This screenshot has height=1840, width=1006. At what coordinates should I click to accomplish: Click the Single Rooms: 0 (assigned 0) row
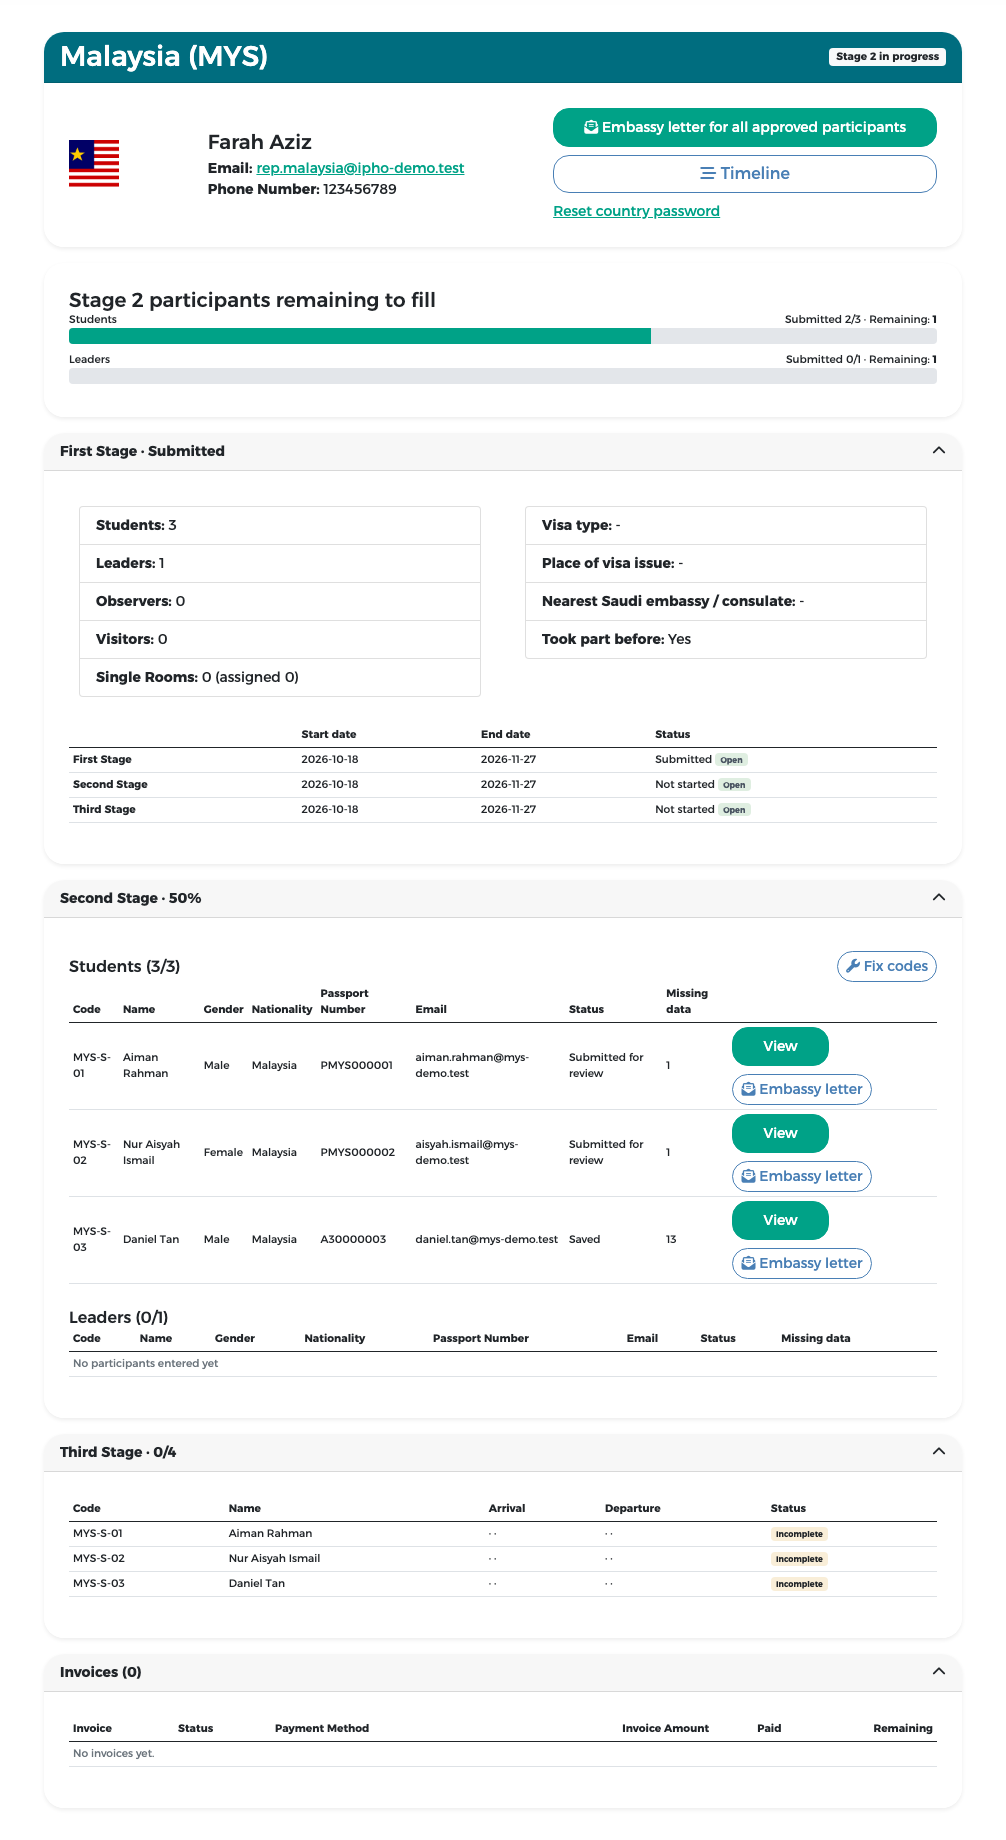[x=280, y=677]
